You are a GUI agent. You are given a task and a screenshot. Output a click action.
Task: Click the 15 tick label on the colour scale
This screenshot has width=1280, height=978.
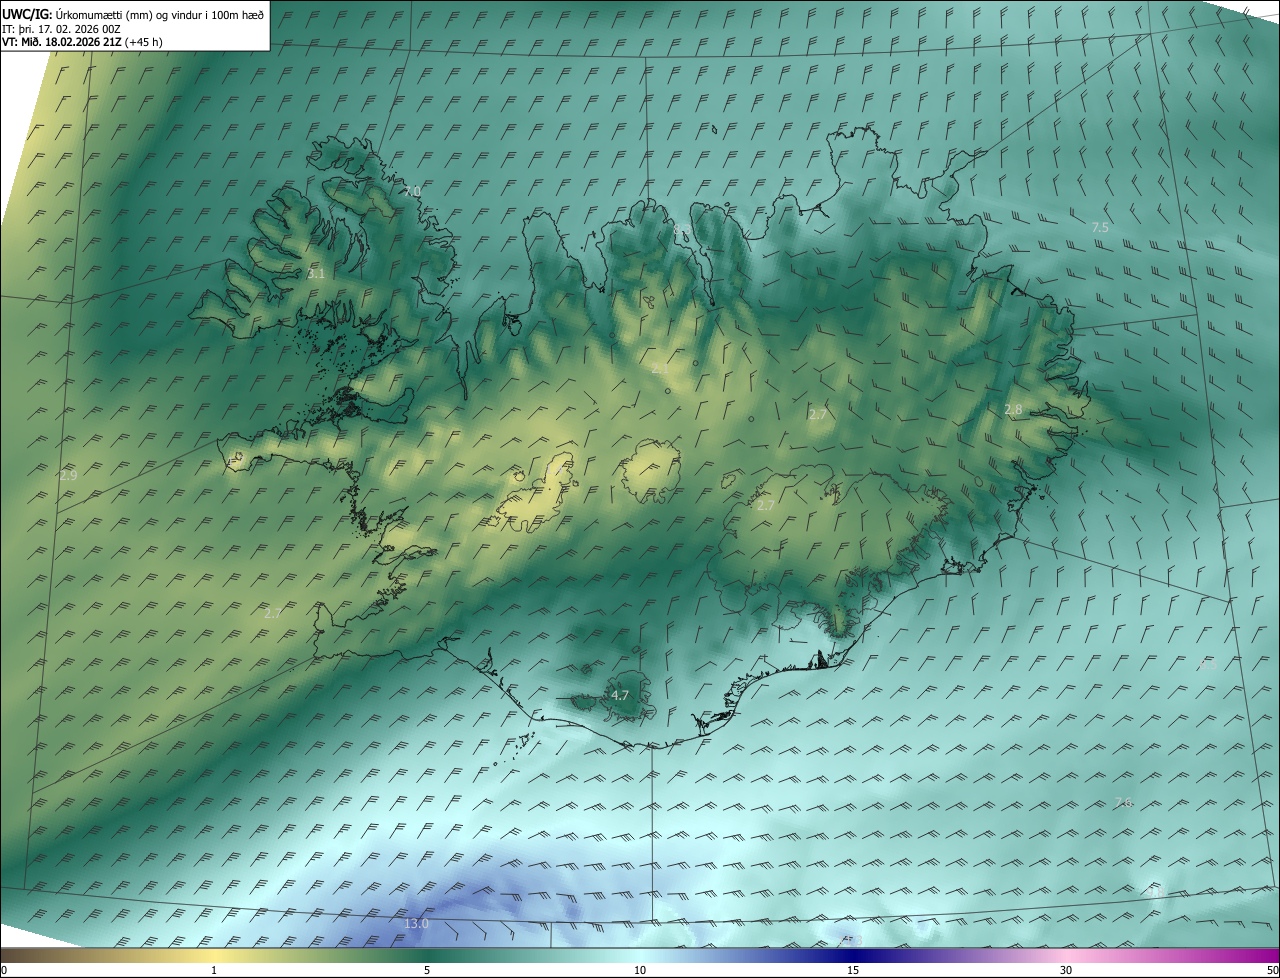[x=853, y=970]
